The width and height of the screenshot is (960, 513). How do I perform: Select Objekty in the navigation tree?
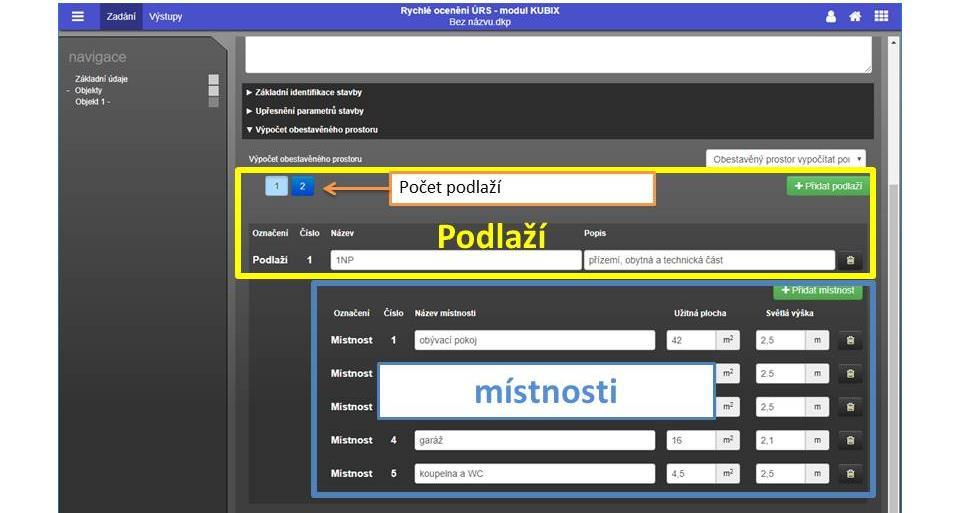pos(89,91)
